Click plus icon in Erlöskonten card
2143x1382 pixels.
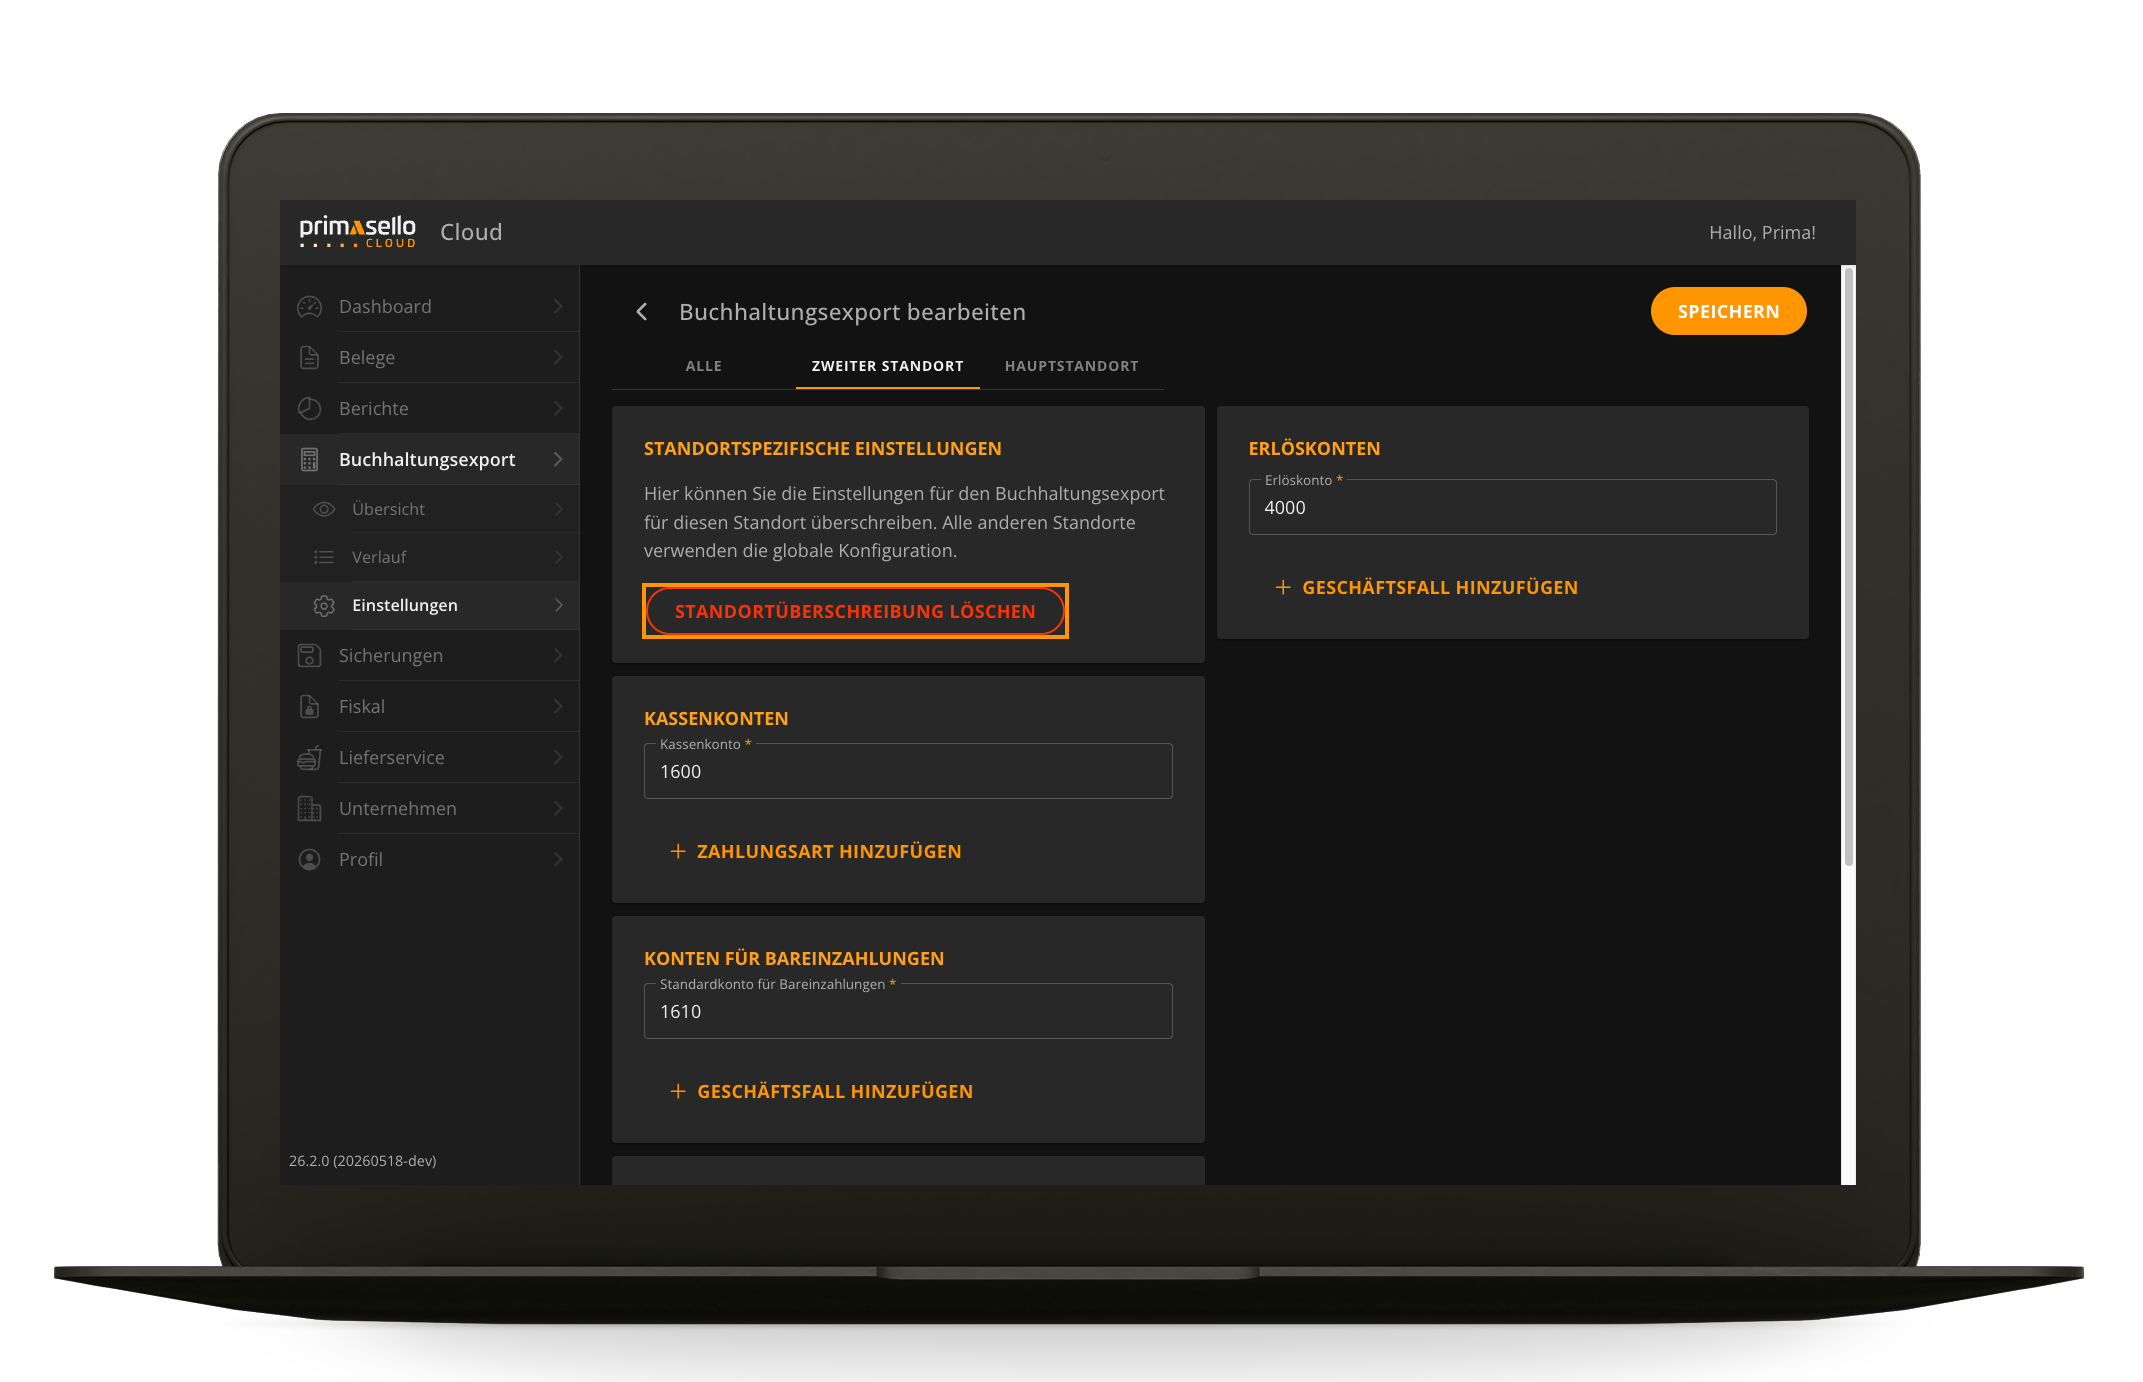(1283, 588)
